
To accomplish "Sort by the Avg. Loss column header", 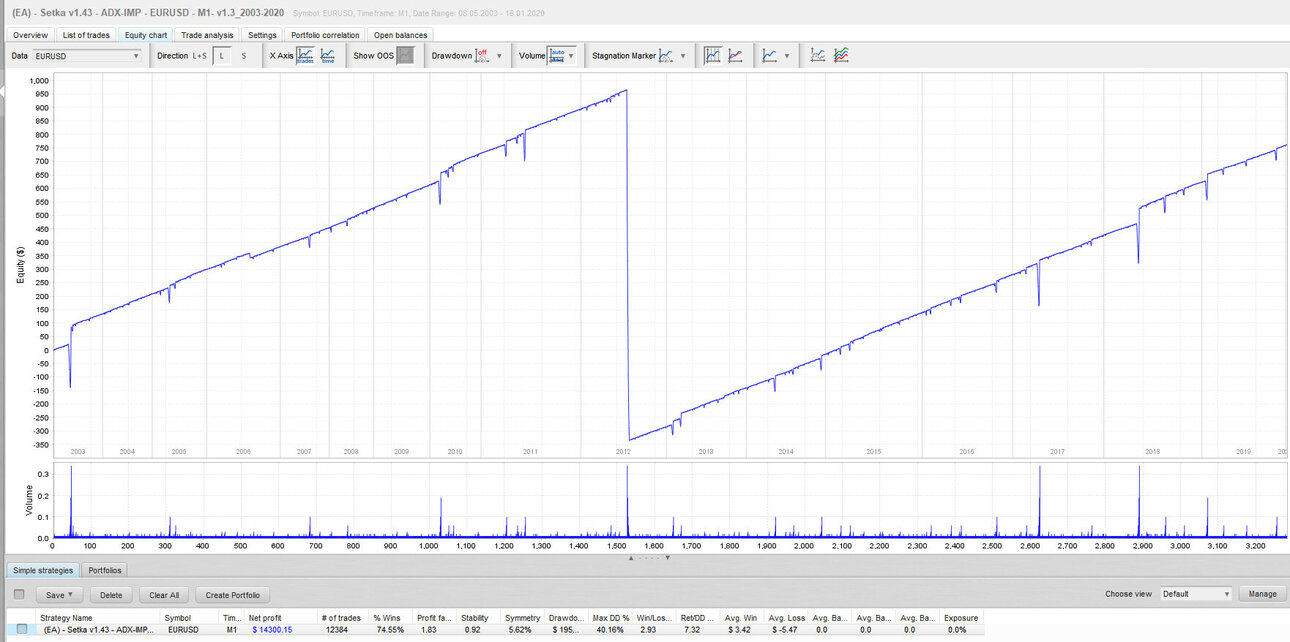I will (x=787, y=618).
